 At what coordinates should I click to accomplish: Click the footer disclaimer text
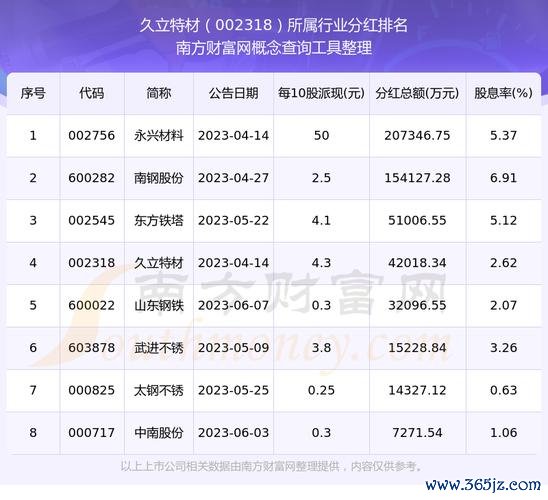(x=272, y=466)
